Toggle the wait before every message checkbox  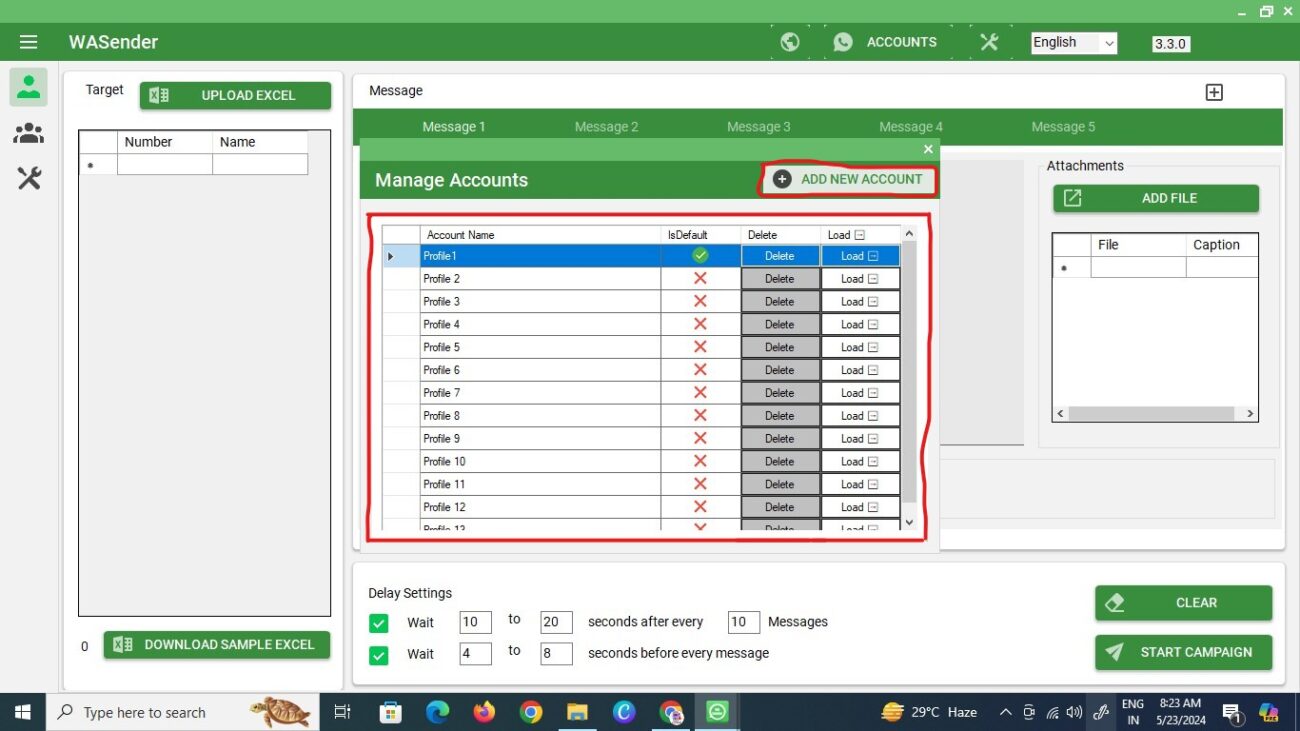378,656
